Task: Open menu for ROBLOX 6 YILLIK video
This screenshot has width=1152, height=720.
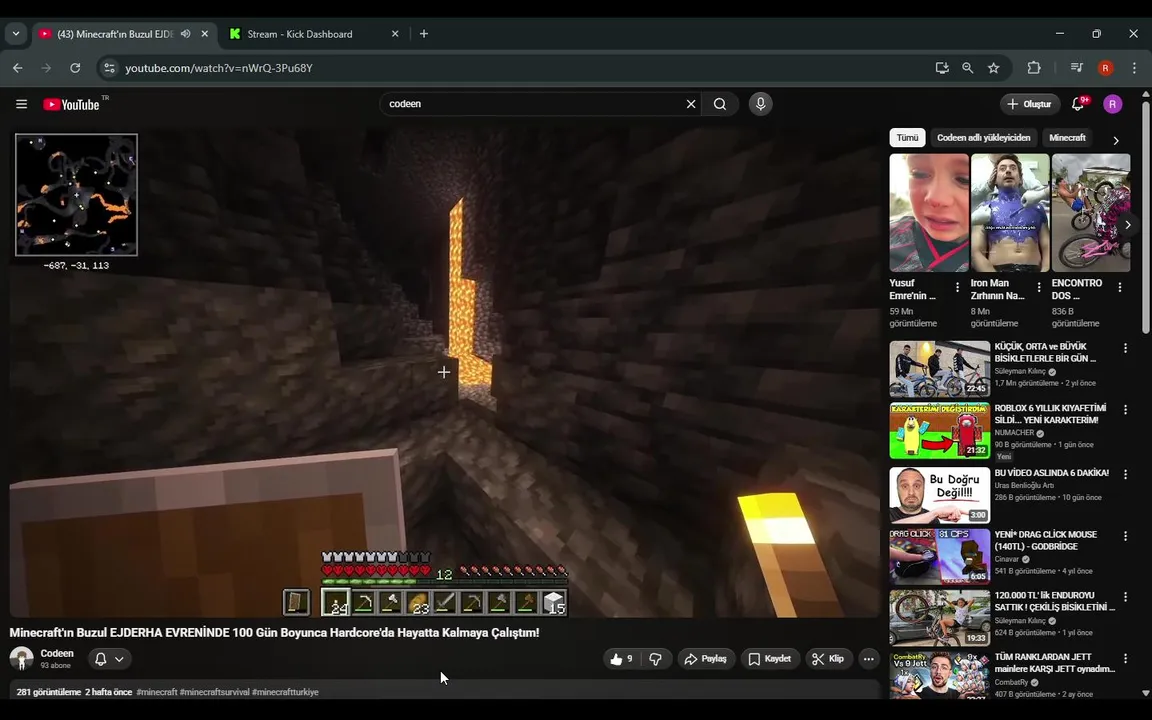Action: point(1125,410)
